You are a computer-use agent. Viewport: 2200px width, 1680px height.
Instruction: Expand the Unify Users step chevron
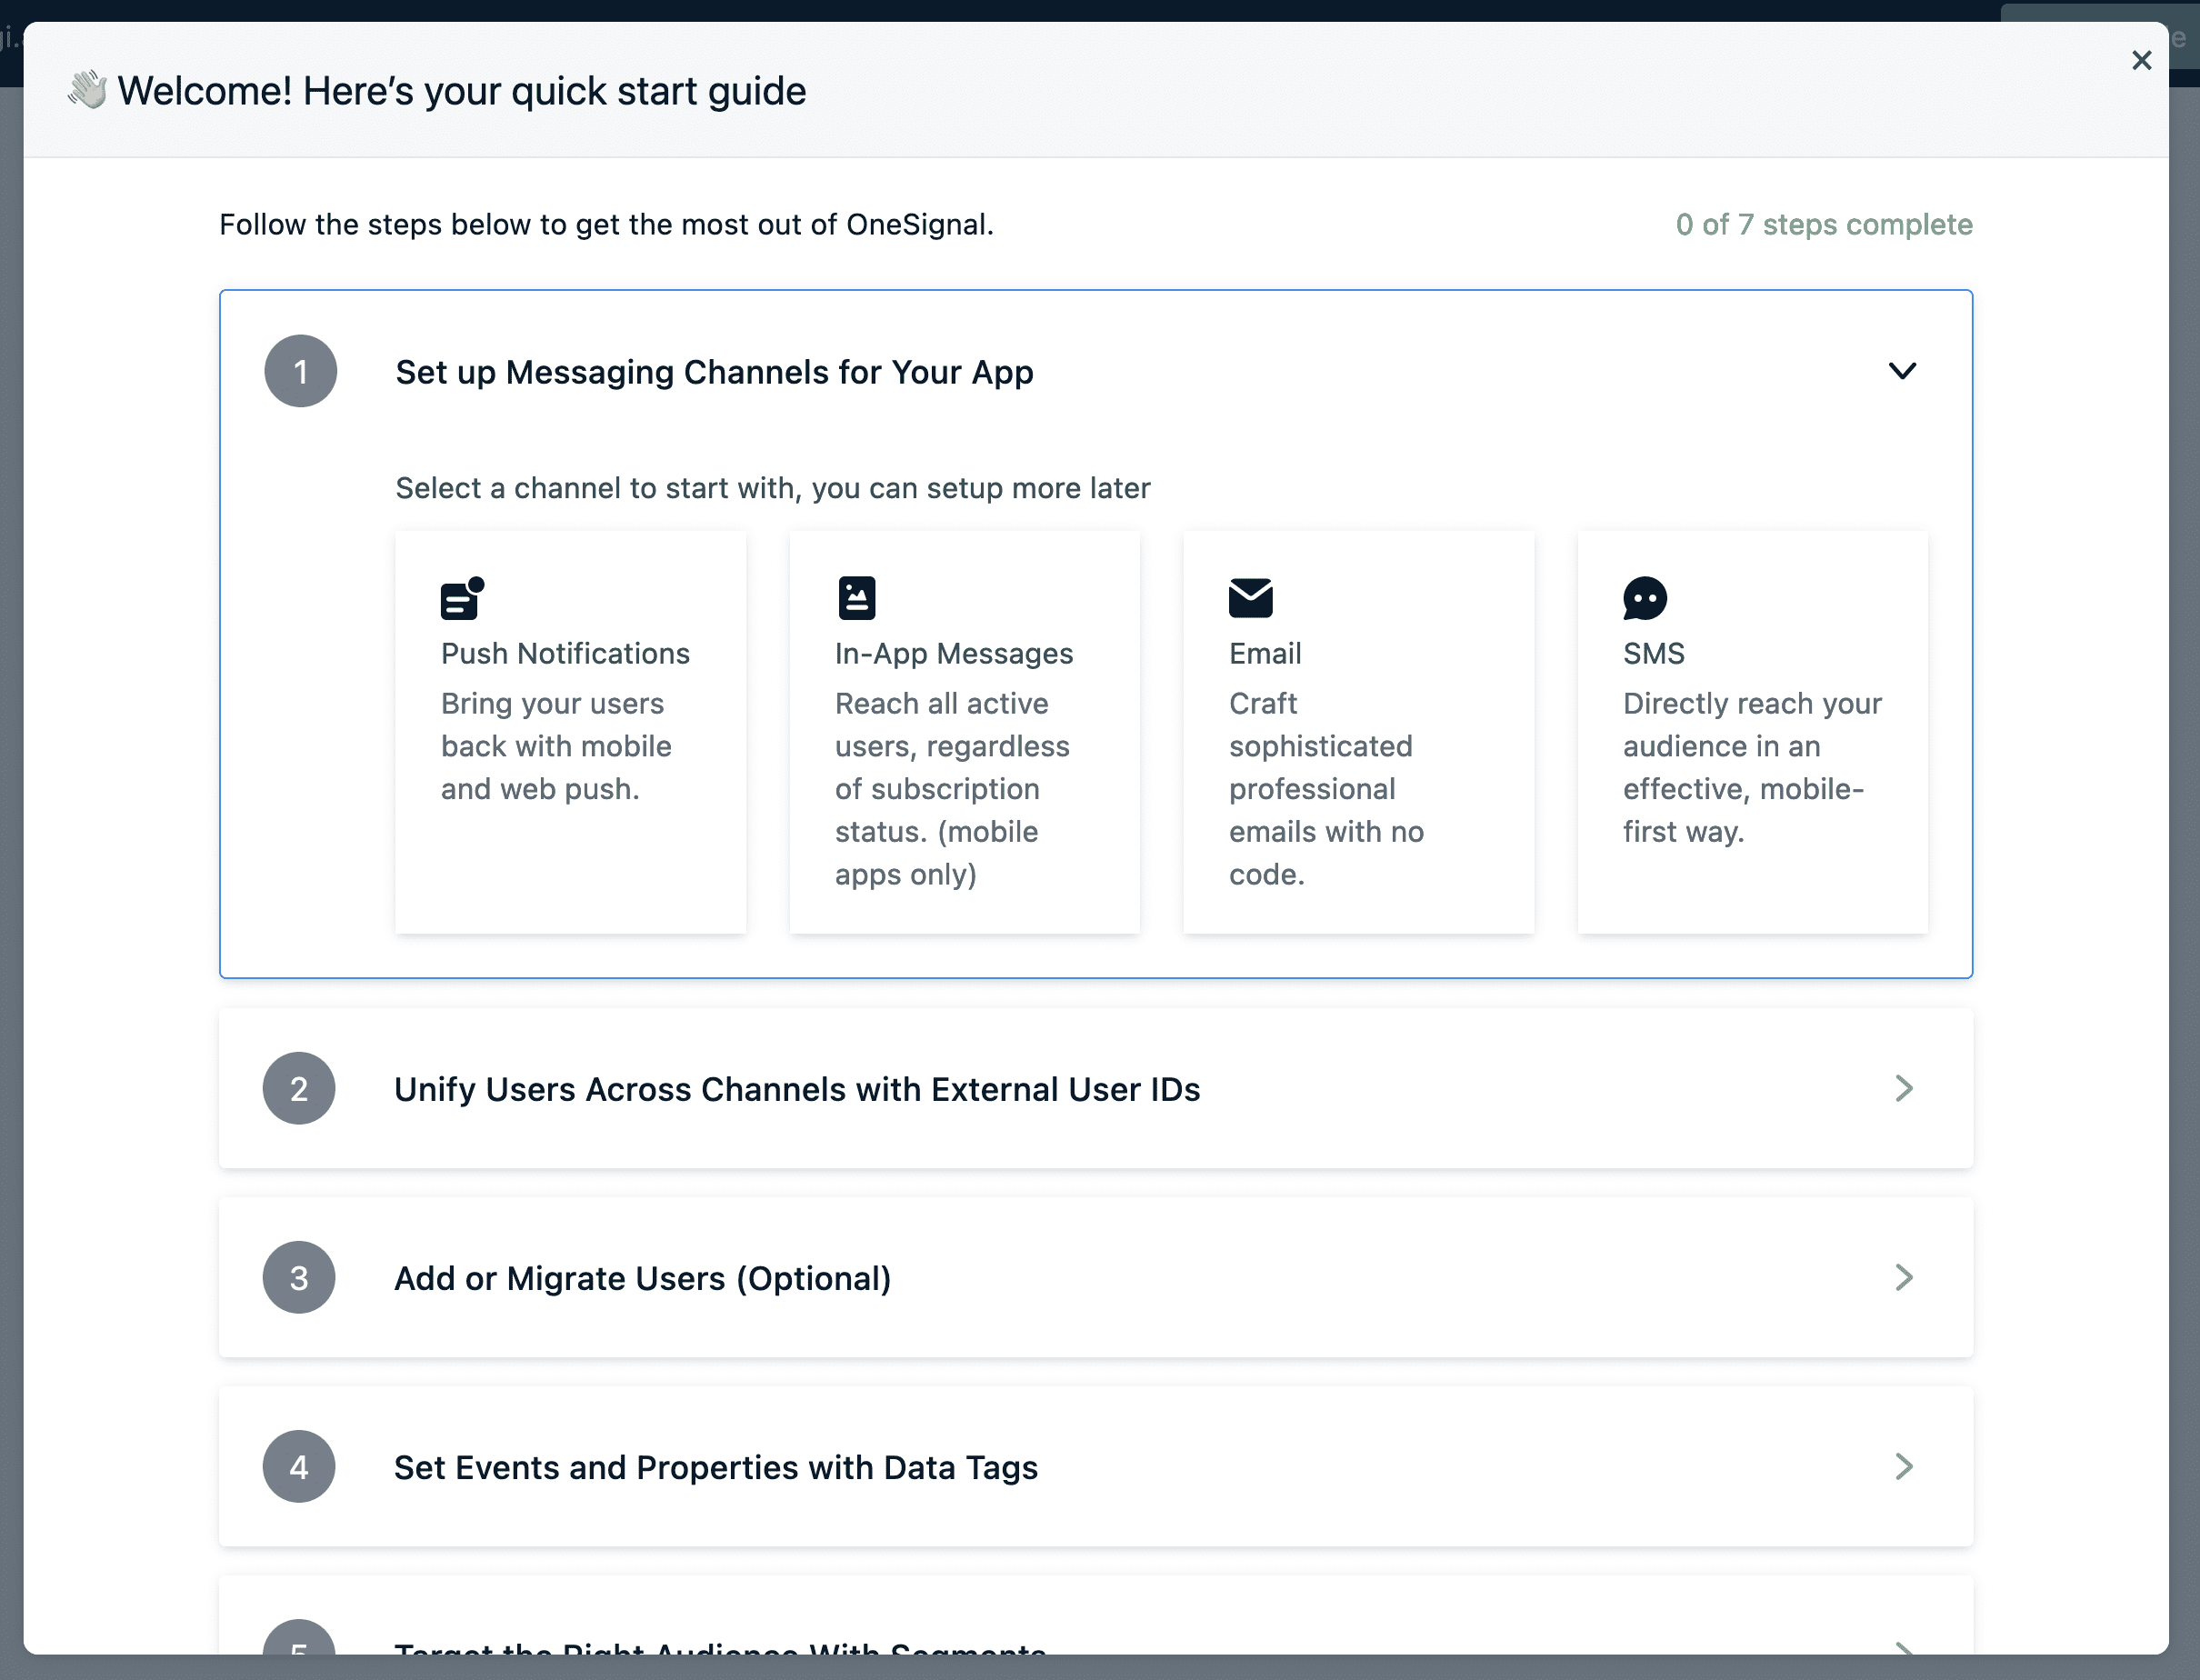(1903, 1088)
